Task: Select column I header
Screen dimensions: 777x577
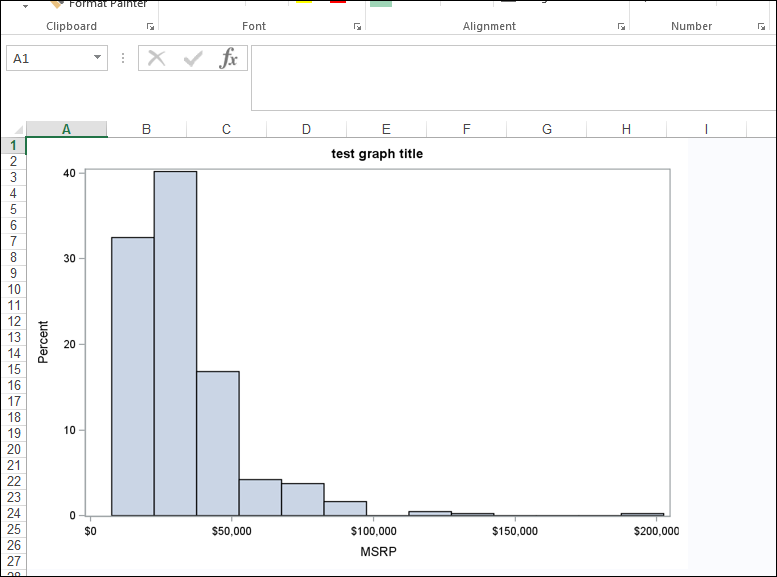Action: tap(706, 129)
